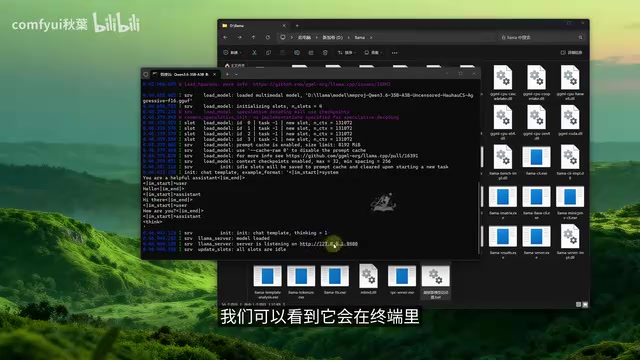Screen dimensions: 640x360
Task: Navigate up one folder in File Explorer
Action: (253, 38)
